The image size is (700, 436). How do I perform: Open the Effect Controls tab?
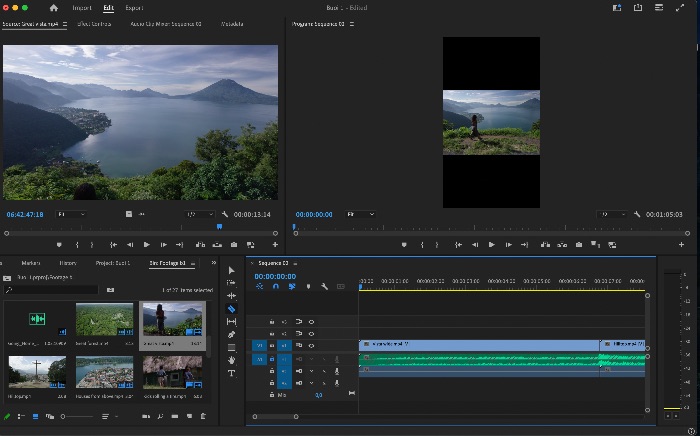point(94,24)
